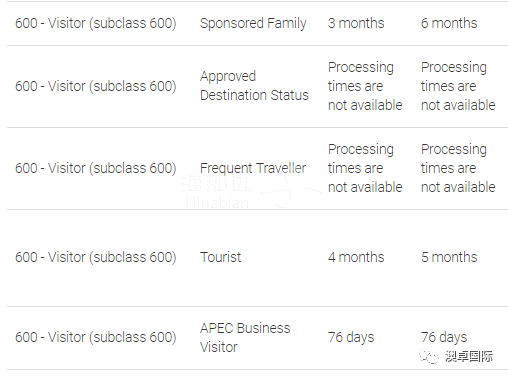Click visa name in Sponsored Family row
This screenshot has width=508, height=378.
96,23
